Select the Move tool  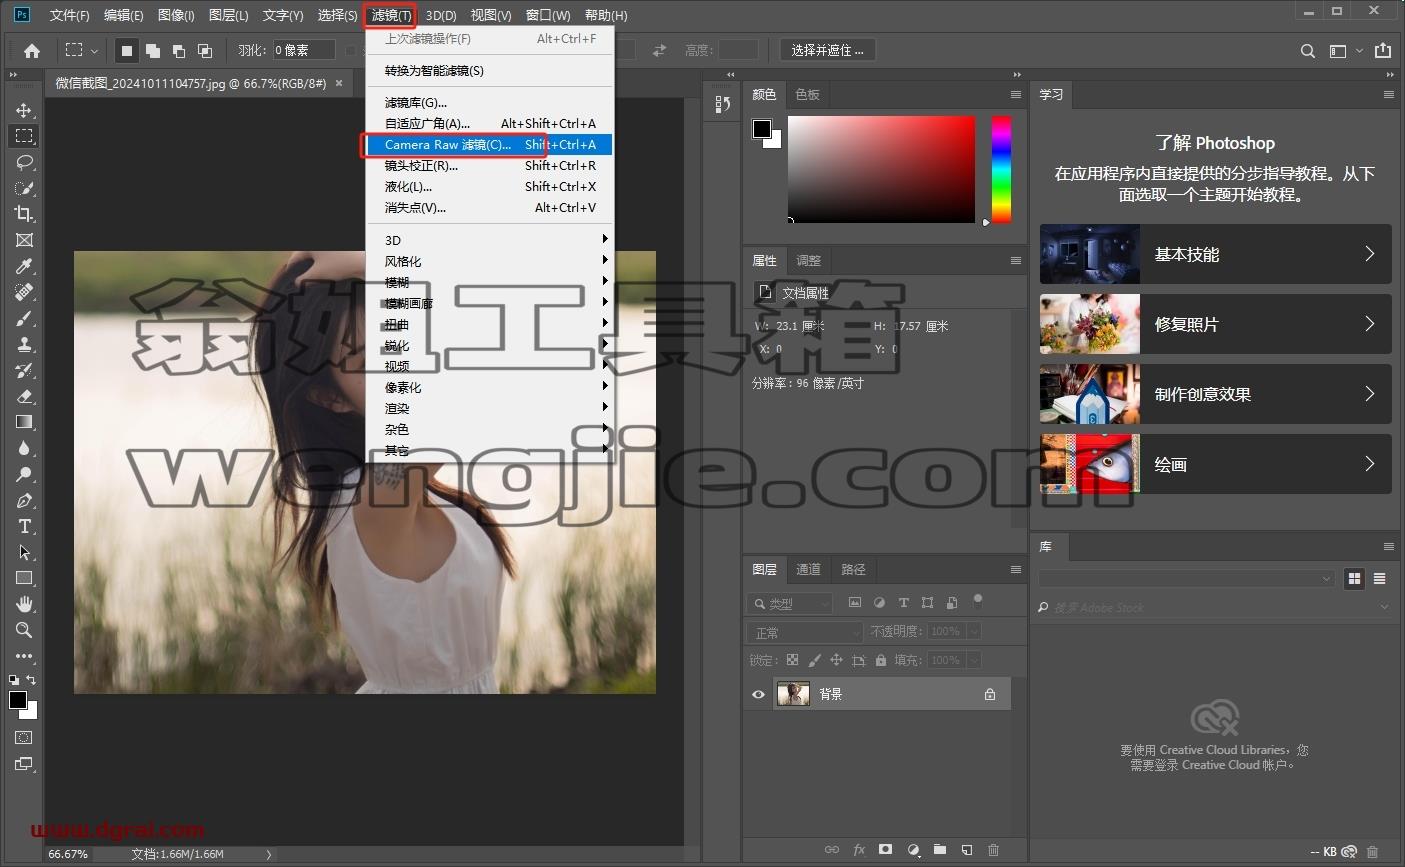(x=24, y=110)
